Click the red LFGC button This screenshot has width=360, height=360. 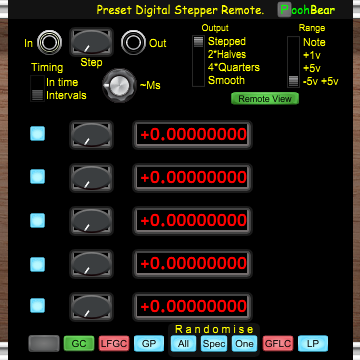(x=114, y=344)
